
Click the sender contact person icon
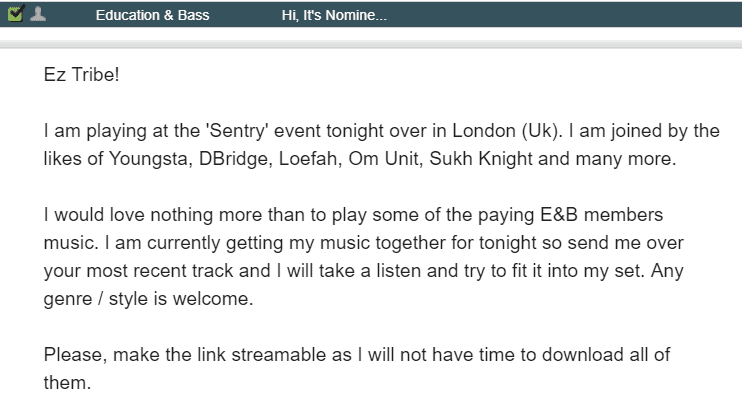(x=37, y=15)
